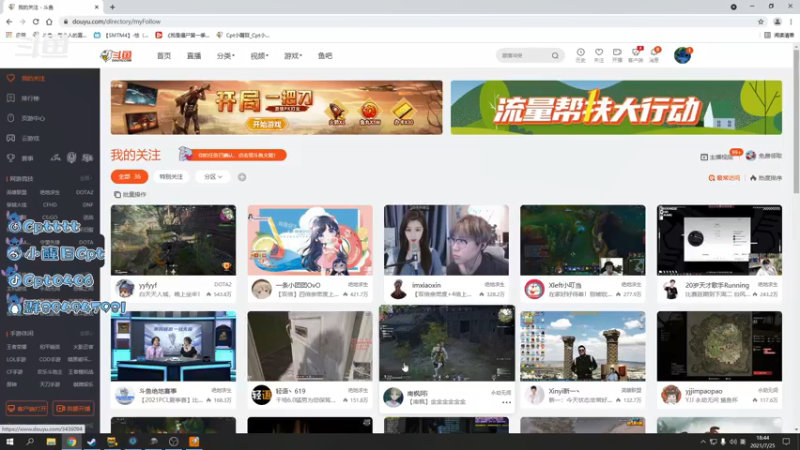Click the search magnifier icon
Viewport: 800px width, 450px height.
point(555,56)
